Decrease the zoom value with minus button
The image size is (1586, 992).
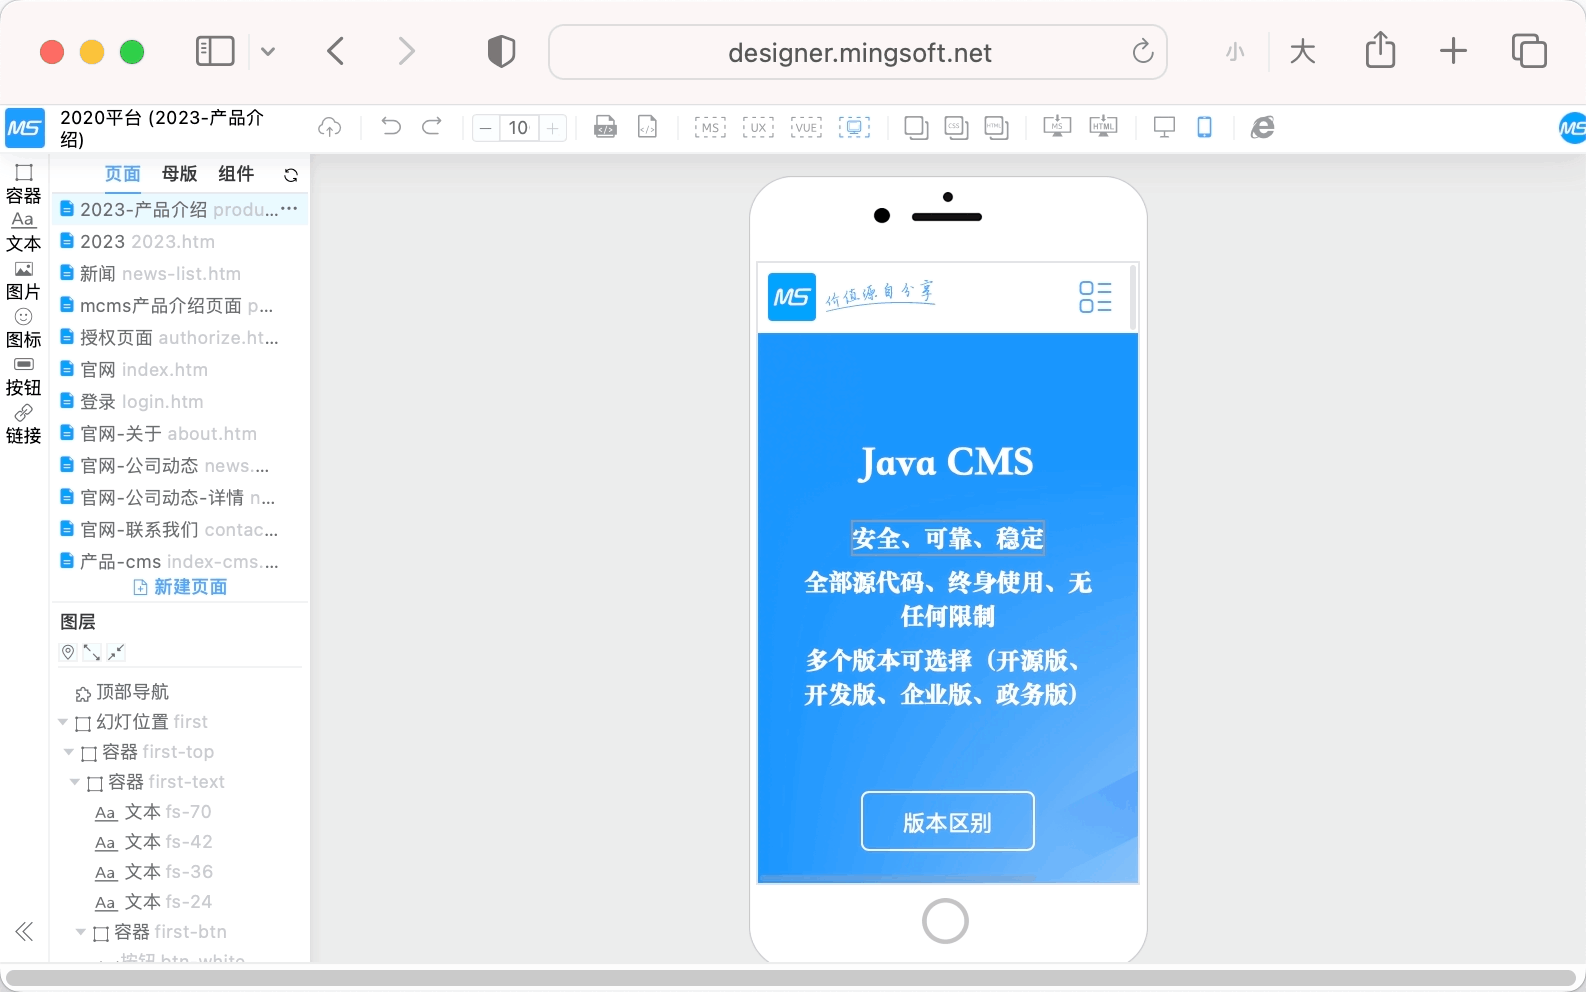(485, 128)
